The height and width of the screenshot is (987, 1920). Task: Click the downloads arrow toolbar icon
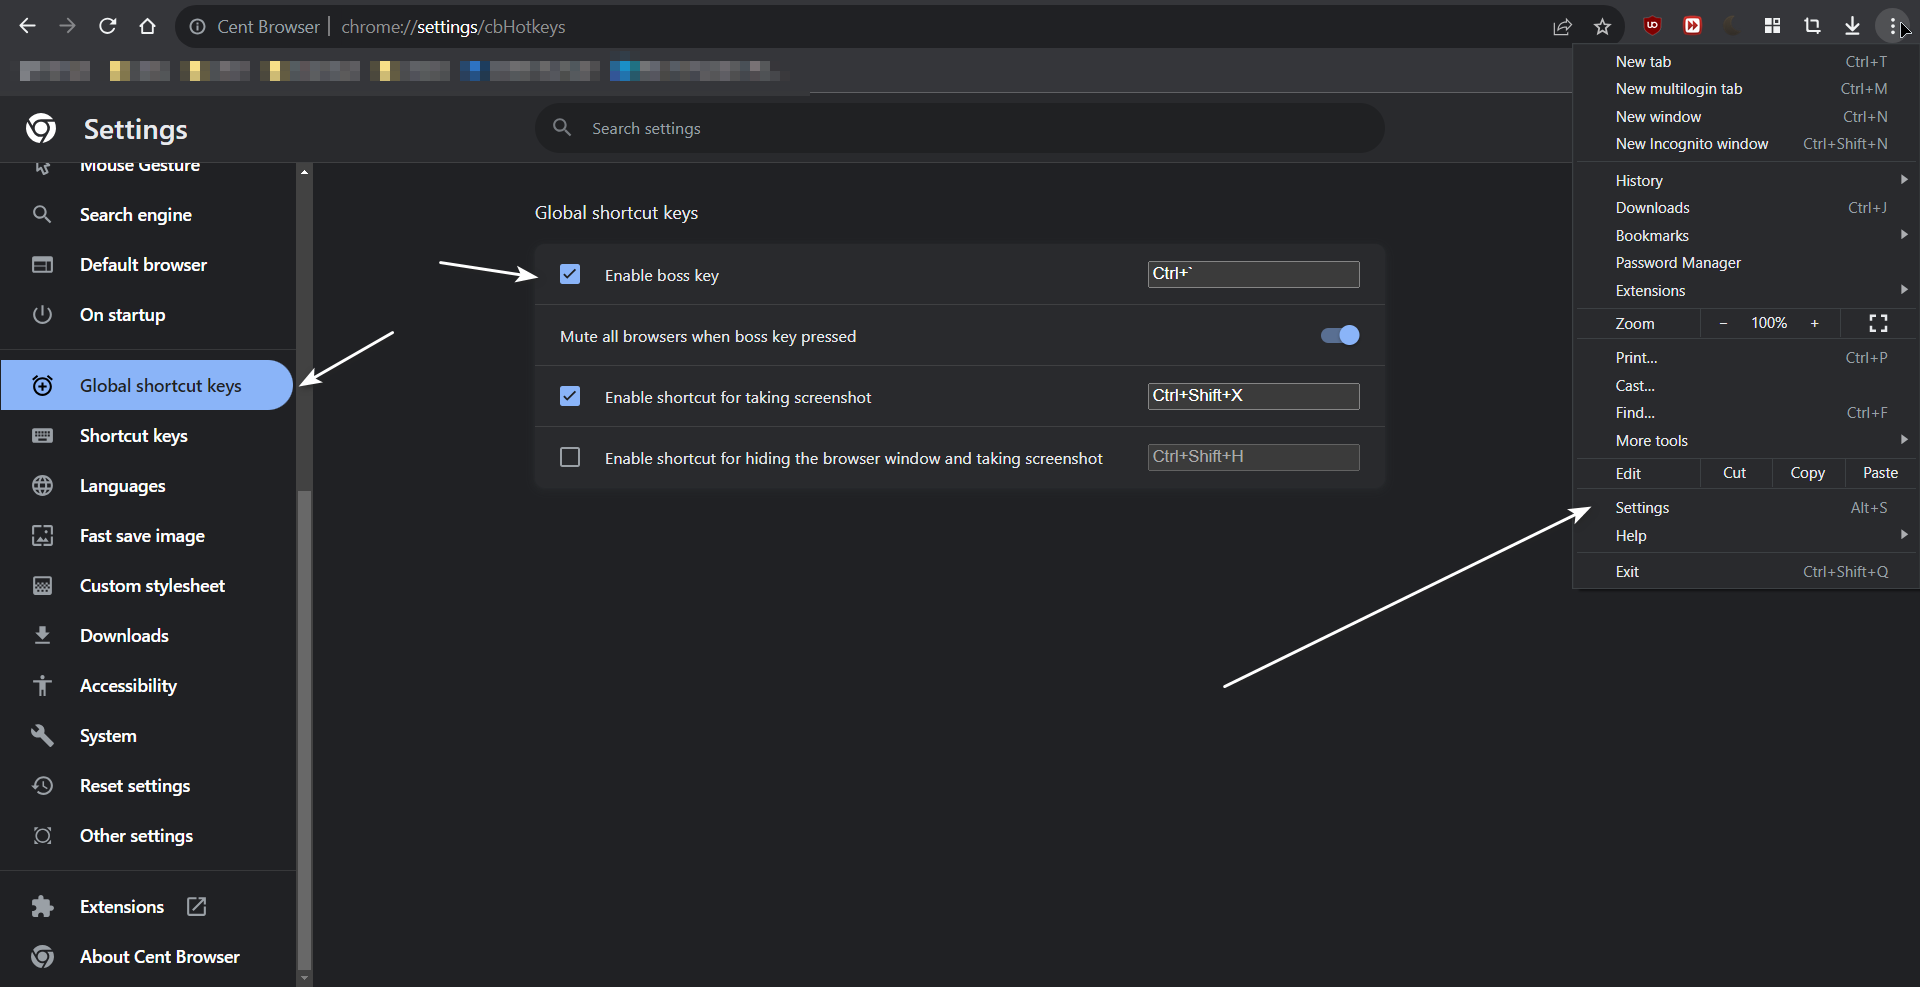coord(1852,26)
